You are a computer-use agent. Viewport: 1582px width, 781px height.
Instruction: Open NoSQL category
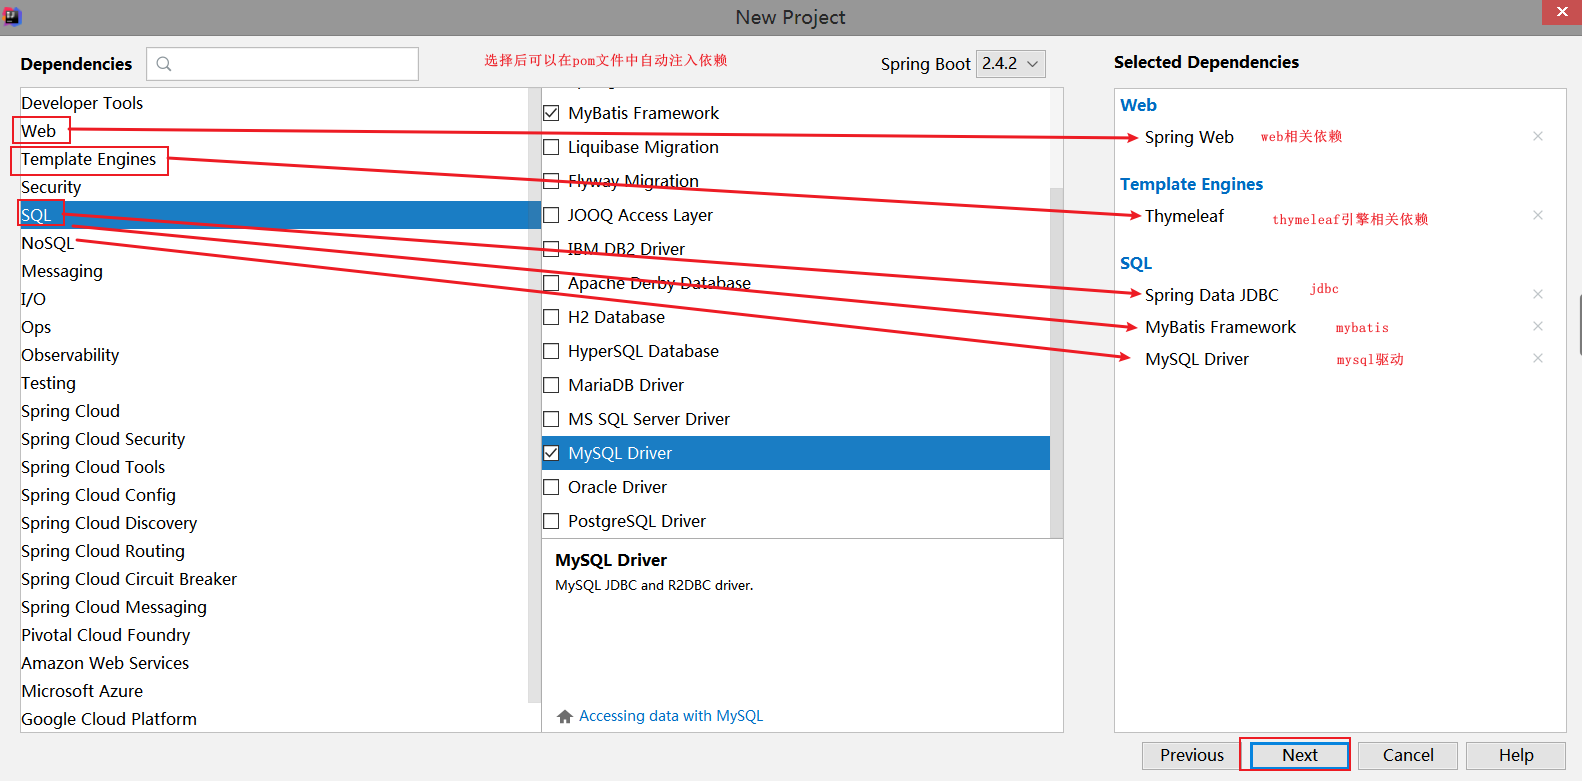48,243
